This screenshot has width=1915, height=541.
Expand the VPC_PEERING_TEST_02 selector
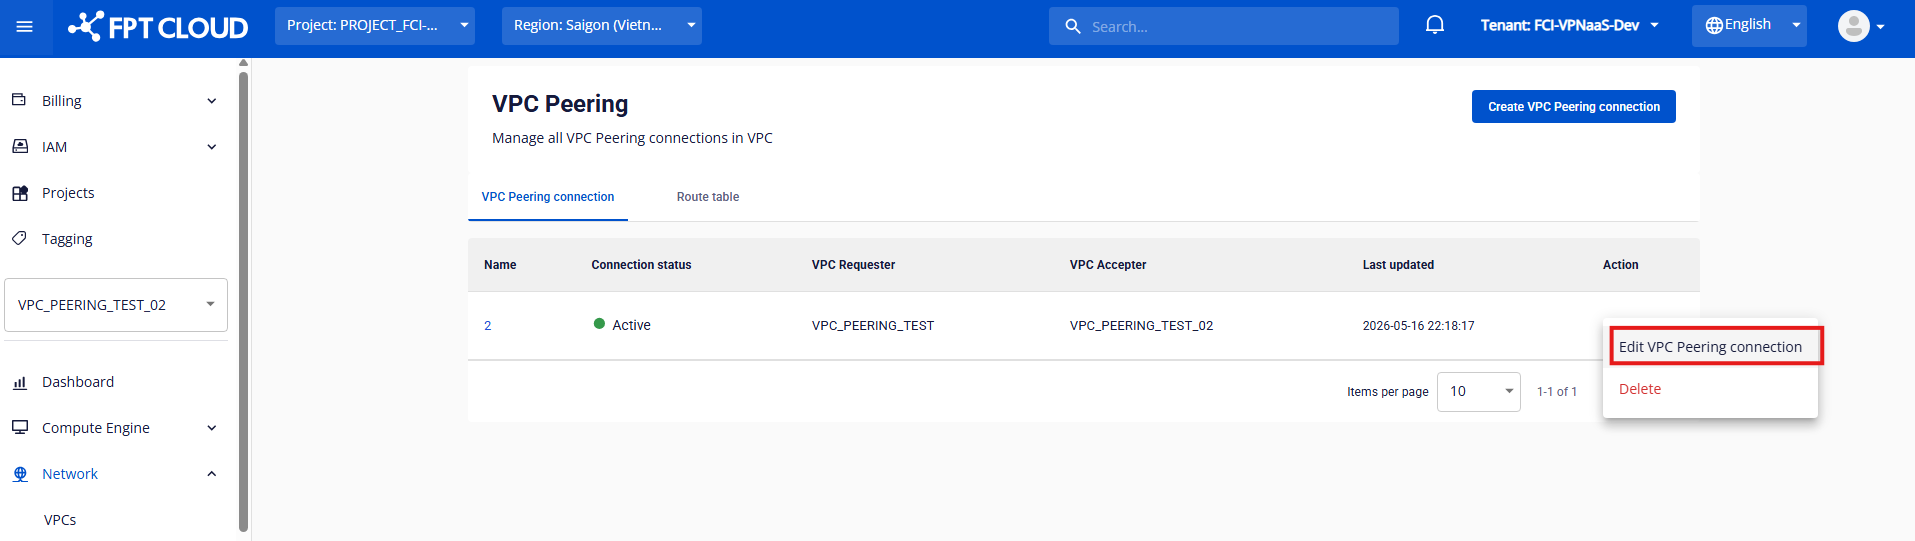coord(116,305)
